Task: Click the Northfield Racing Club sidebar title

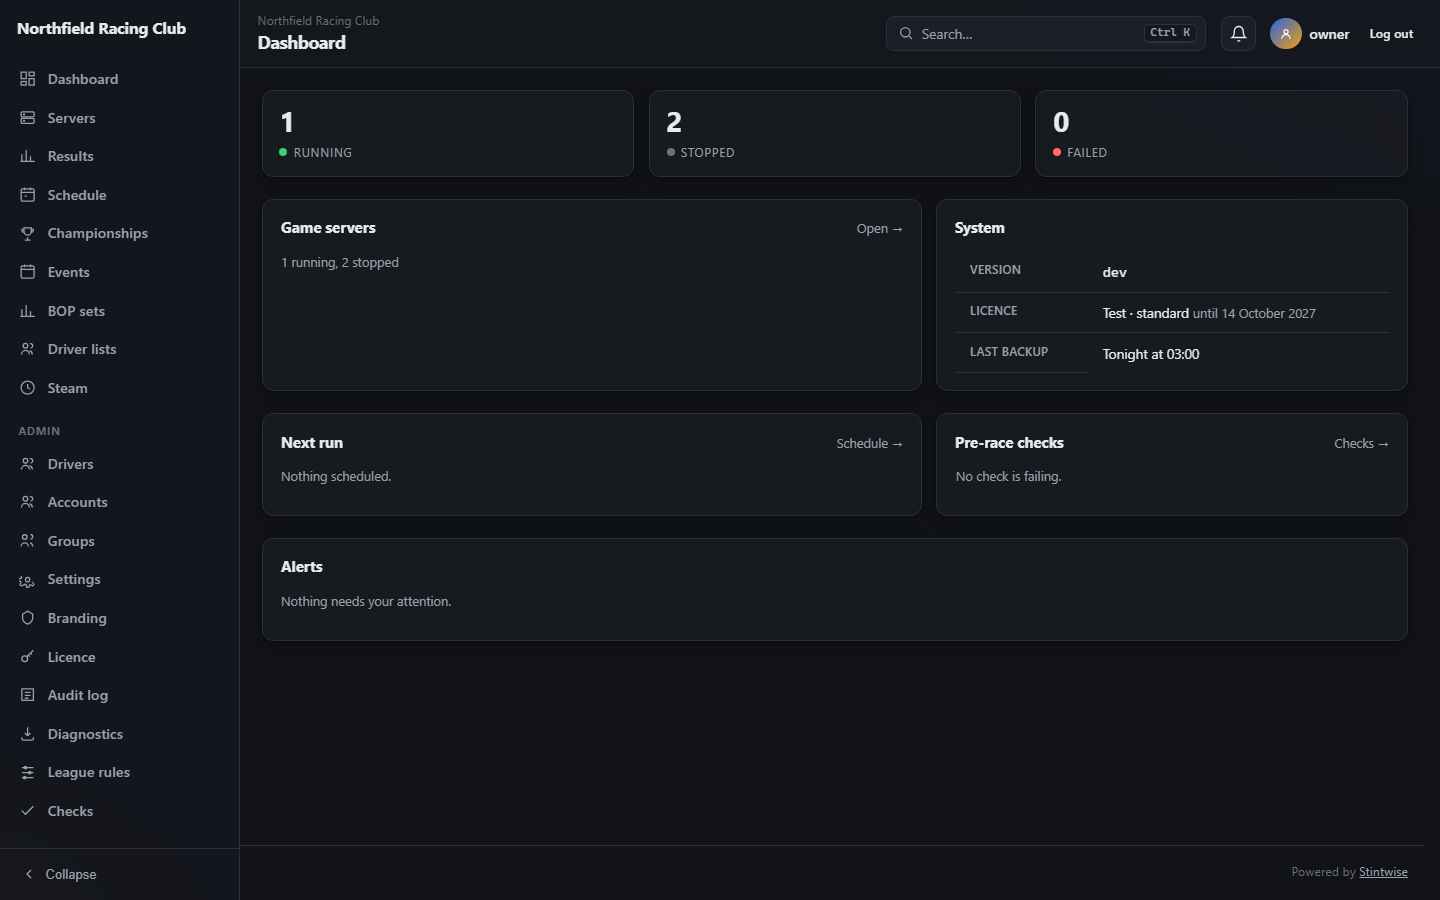Action: [x=102, y=29]
